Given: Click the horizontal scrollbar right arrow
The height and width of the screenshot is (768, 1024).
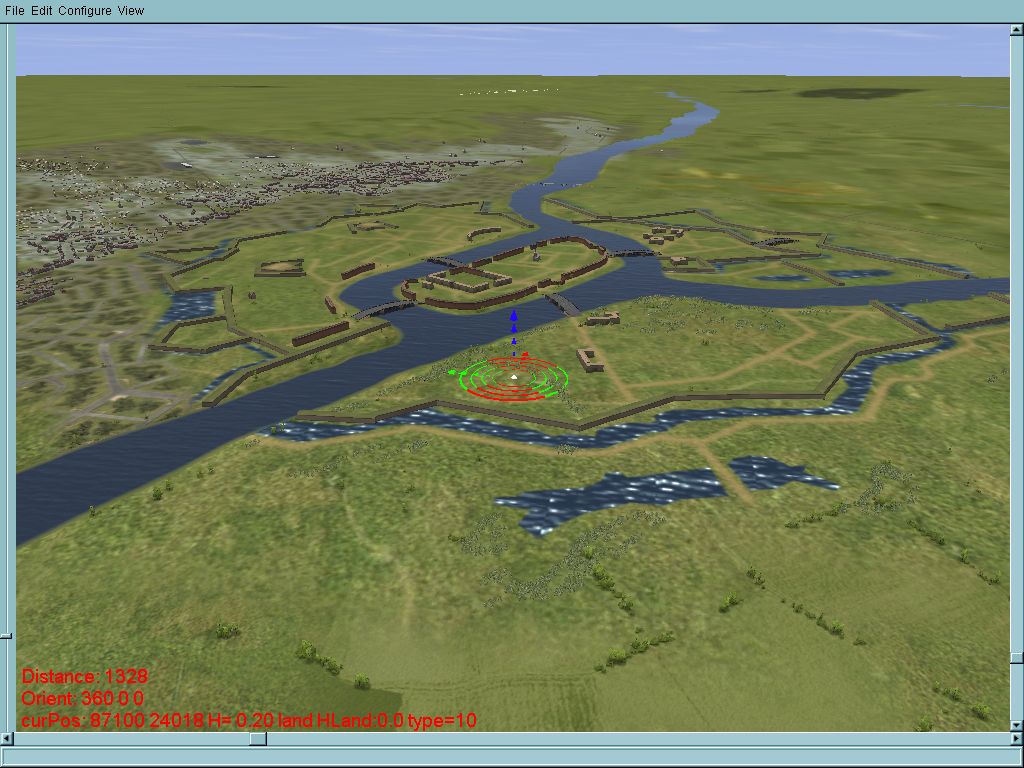Looking at the screenshot, I should click(x=1016, y=739).
